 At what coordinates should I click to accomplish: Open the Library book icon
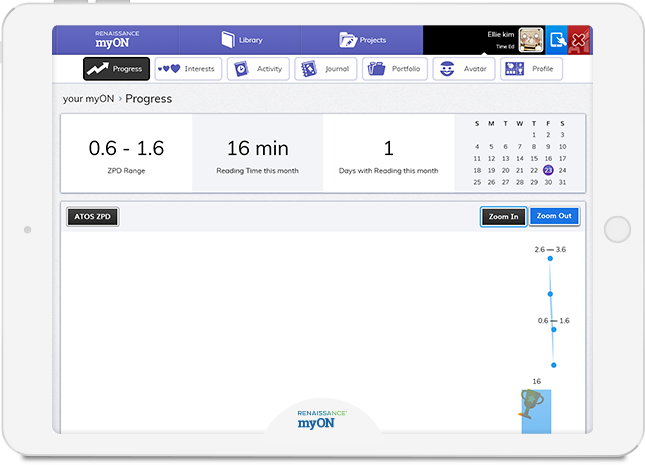(x=227, y=40)
